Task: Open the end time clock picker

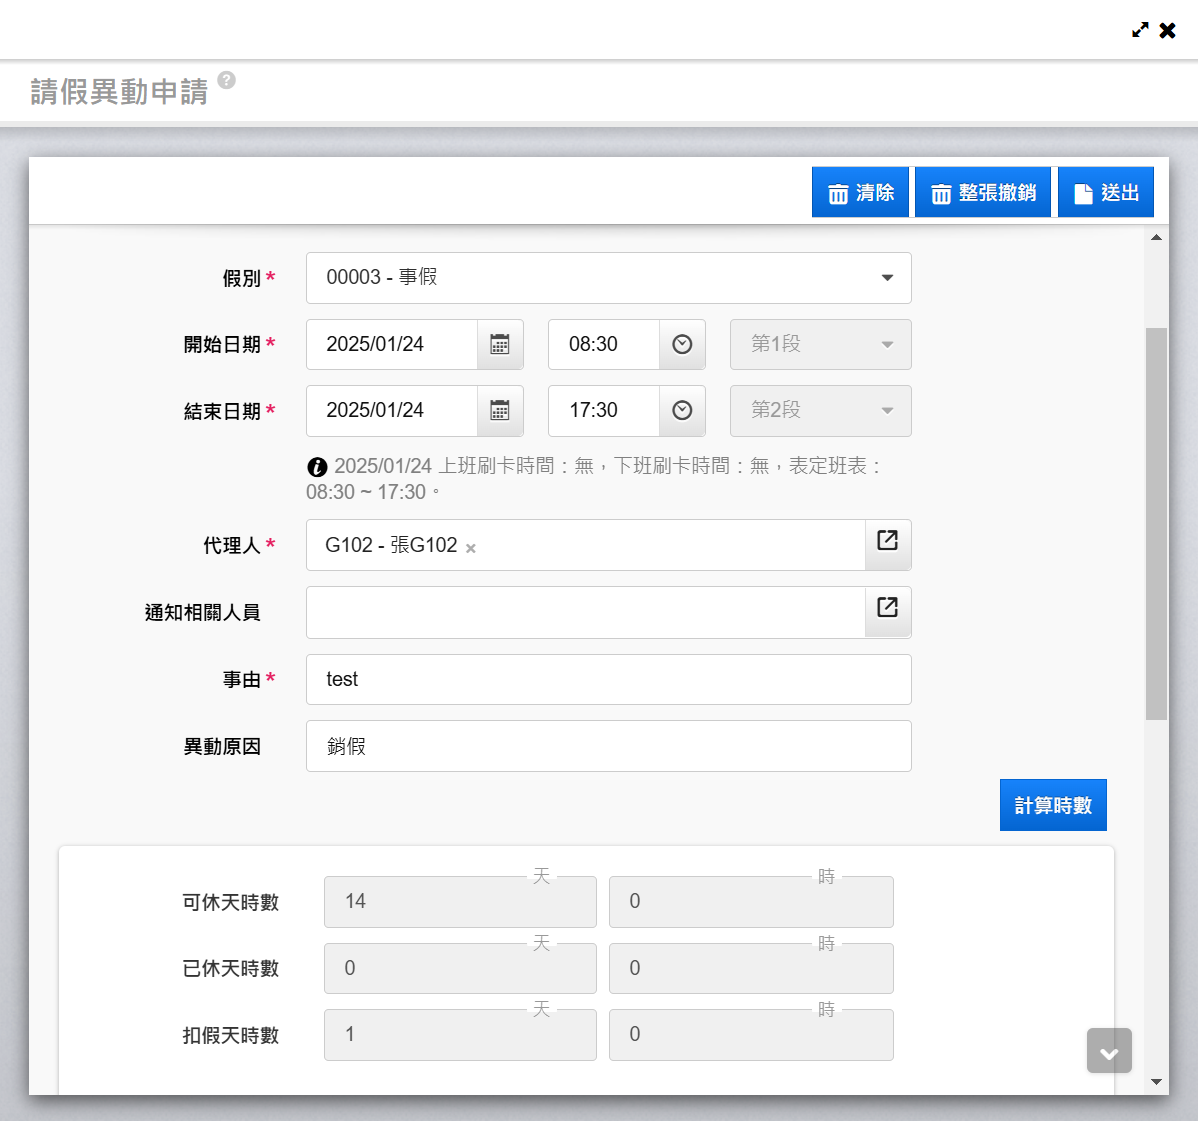Action: pos(682,411)
